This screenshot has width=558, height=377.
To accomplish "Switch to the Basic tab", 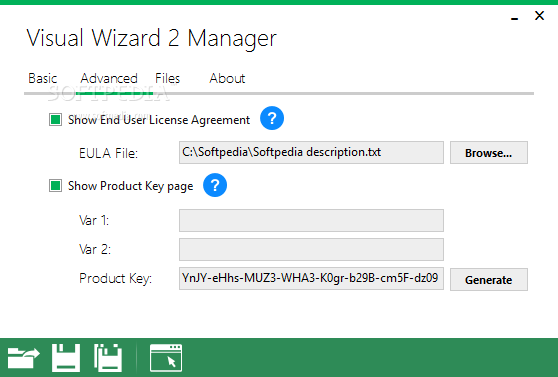I will 43,78.
